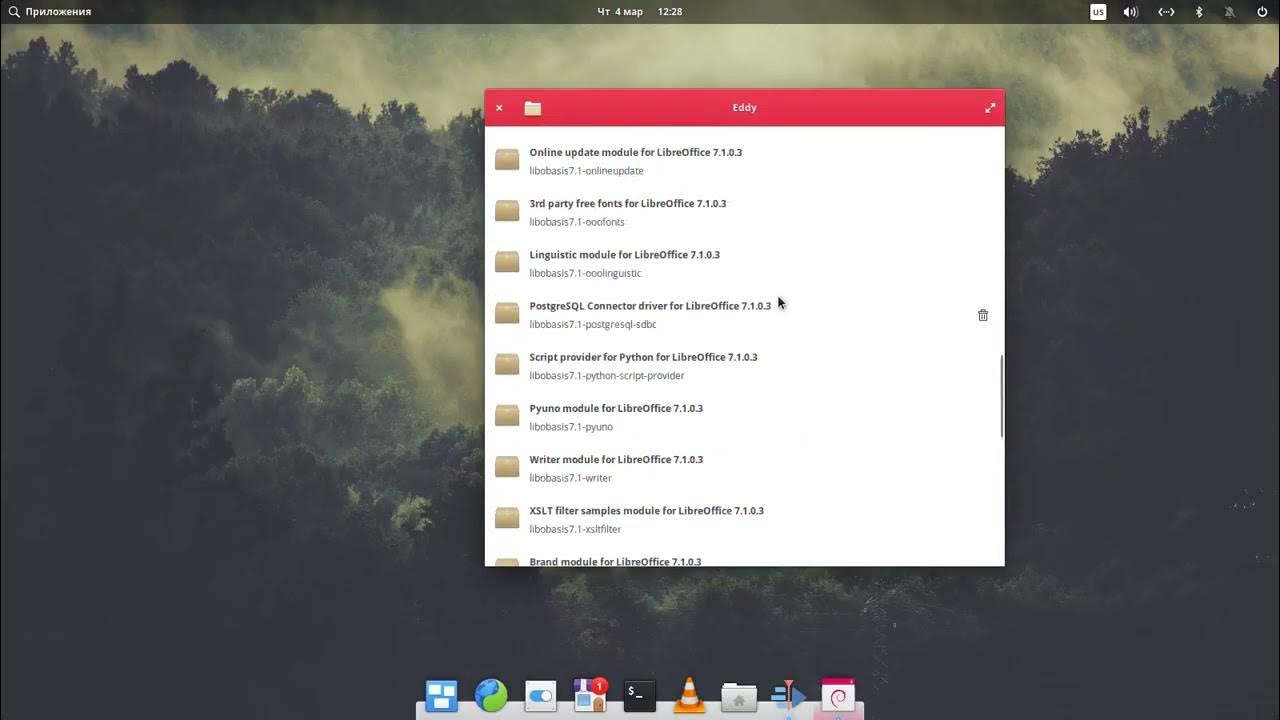Viewport: 1280px width, 720px height.
Task: Open the blue arrow app in dock
Action: [789, 695]
